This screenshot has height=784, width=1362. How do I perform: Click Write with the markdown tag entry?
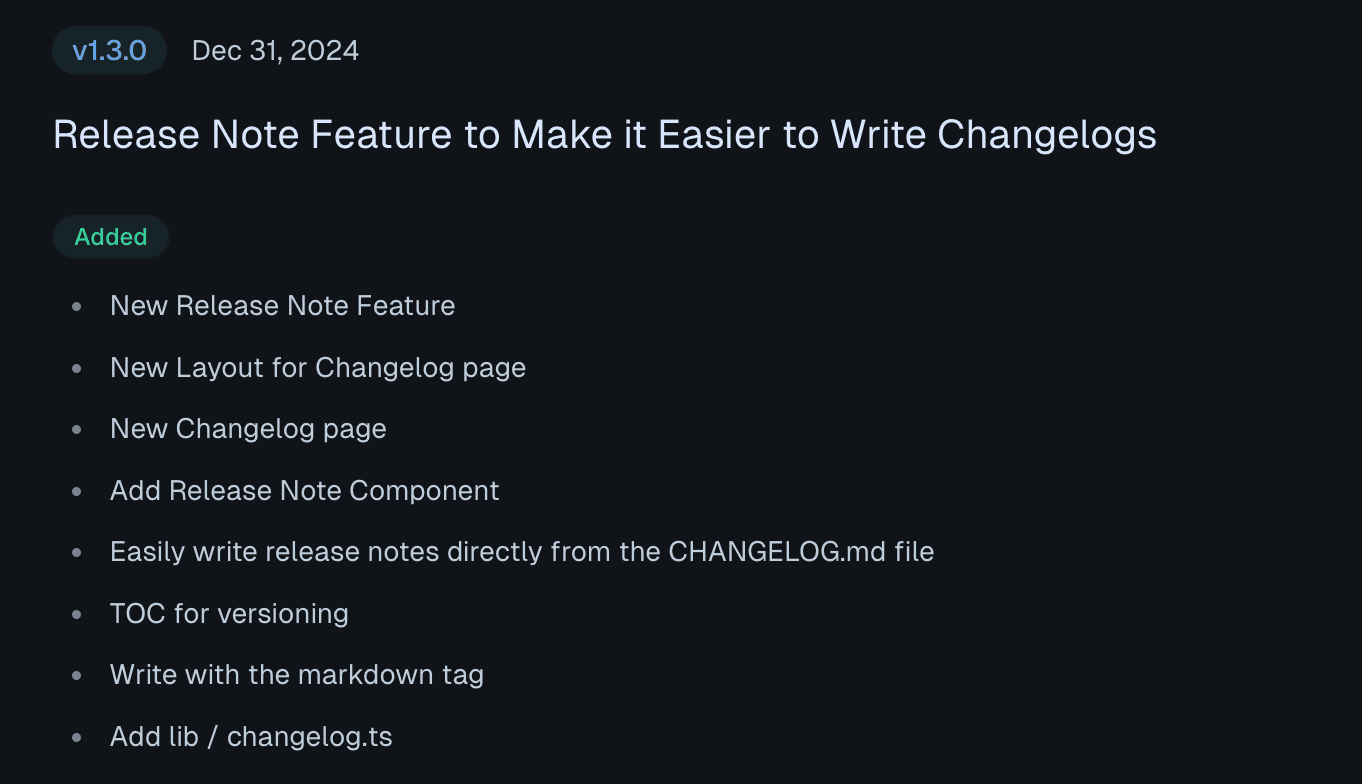[296, 675]
